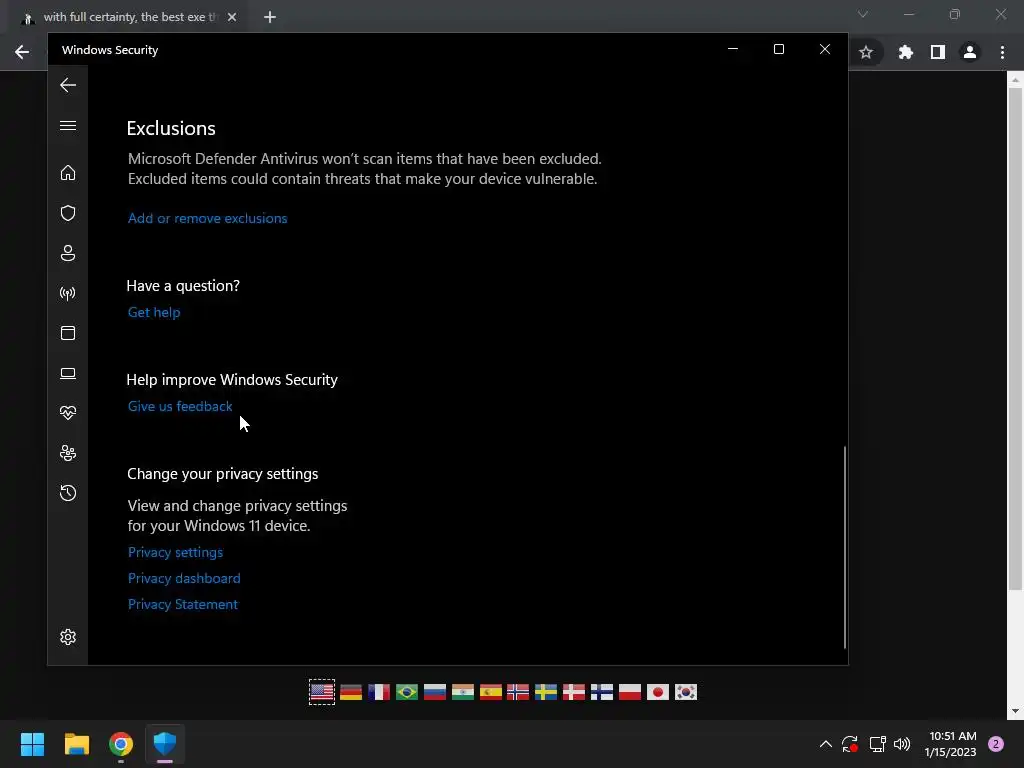The image size is (1024, 768).
Task: Go back using Windows Security back arrow
Action: click(x=68, y=85)
